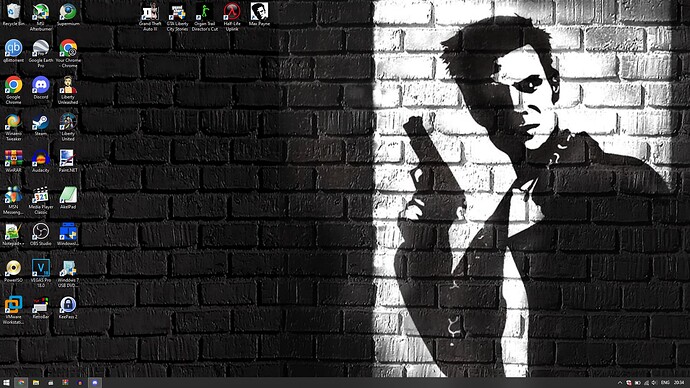The height and width of the screenshot is (388, 690).
Task: Open the Paint.NET desktop icon
Action: [68, 161]
